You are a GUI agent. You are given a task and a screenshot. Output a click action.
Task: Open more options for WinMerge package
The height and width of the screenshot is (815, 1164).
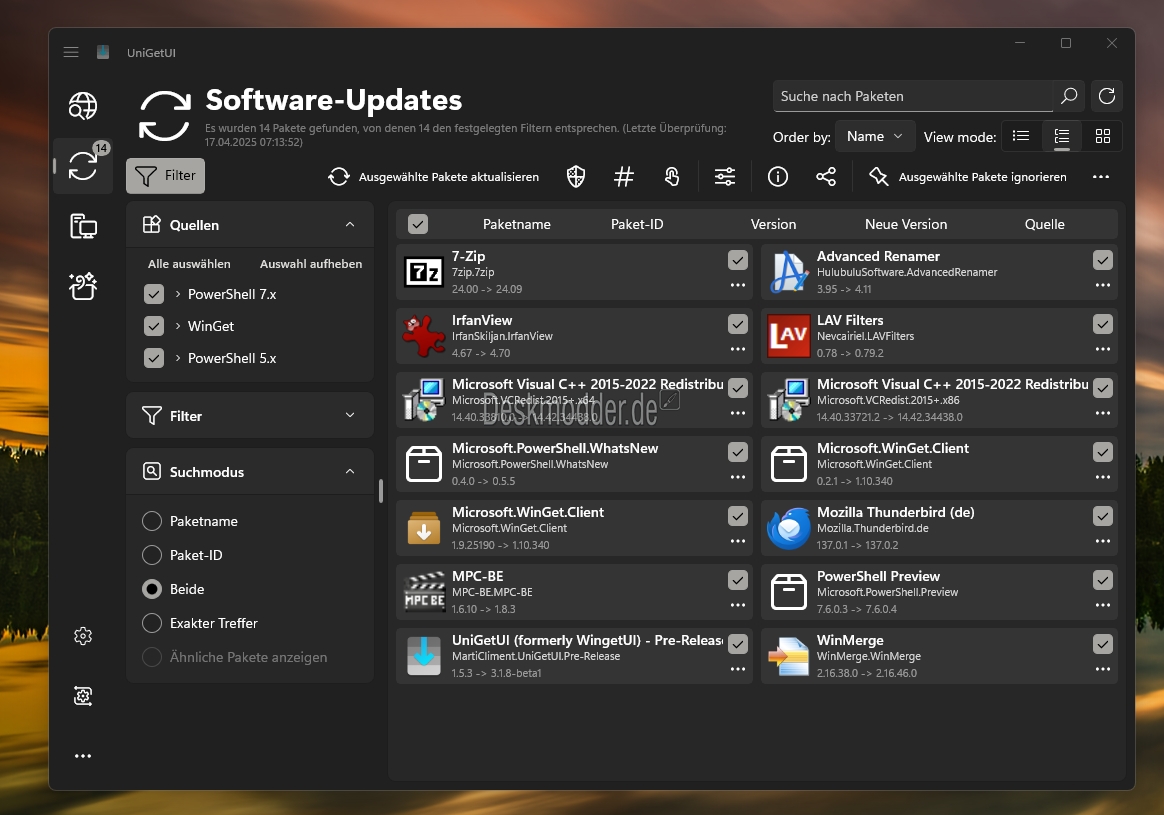tap(1102, 669)
